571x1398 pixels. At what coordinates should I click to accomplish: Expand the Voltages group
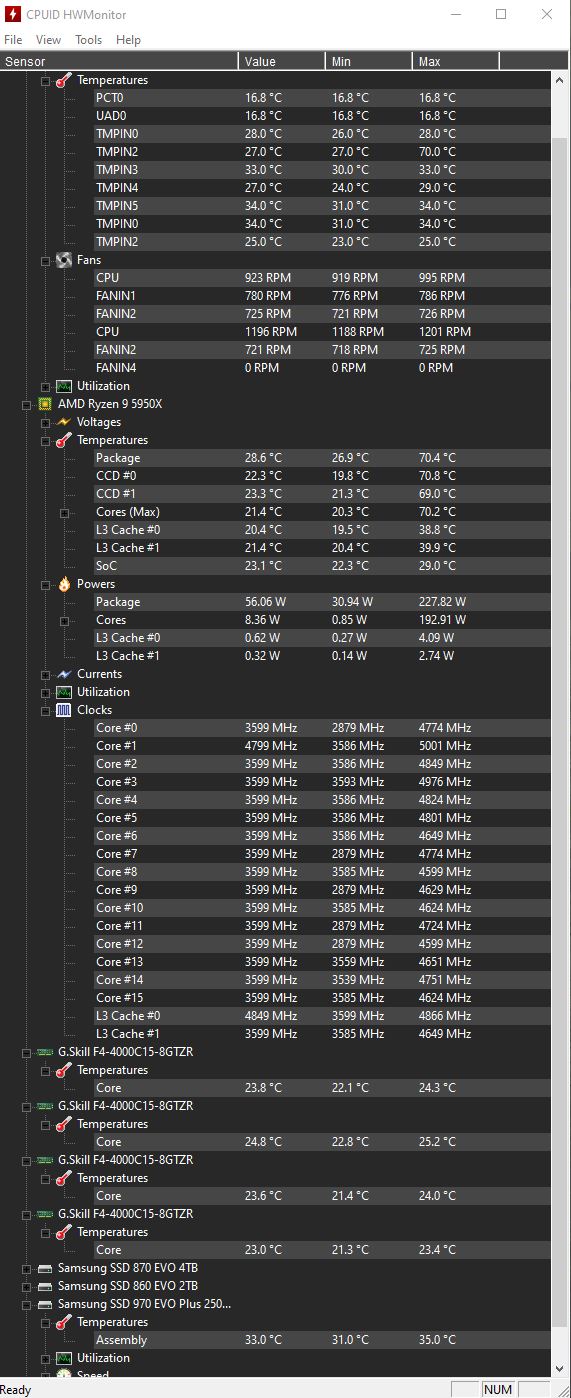click(x=45, y=422)
